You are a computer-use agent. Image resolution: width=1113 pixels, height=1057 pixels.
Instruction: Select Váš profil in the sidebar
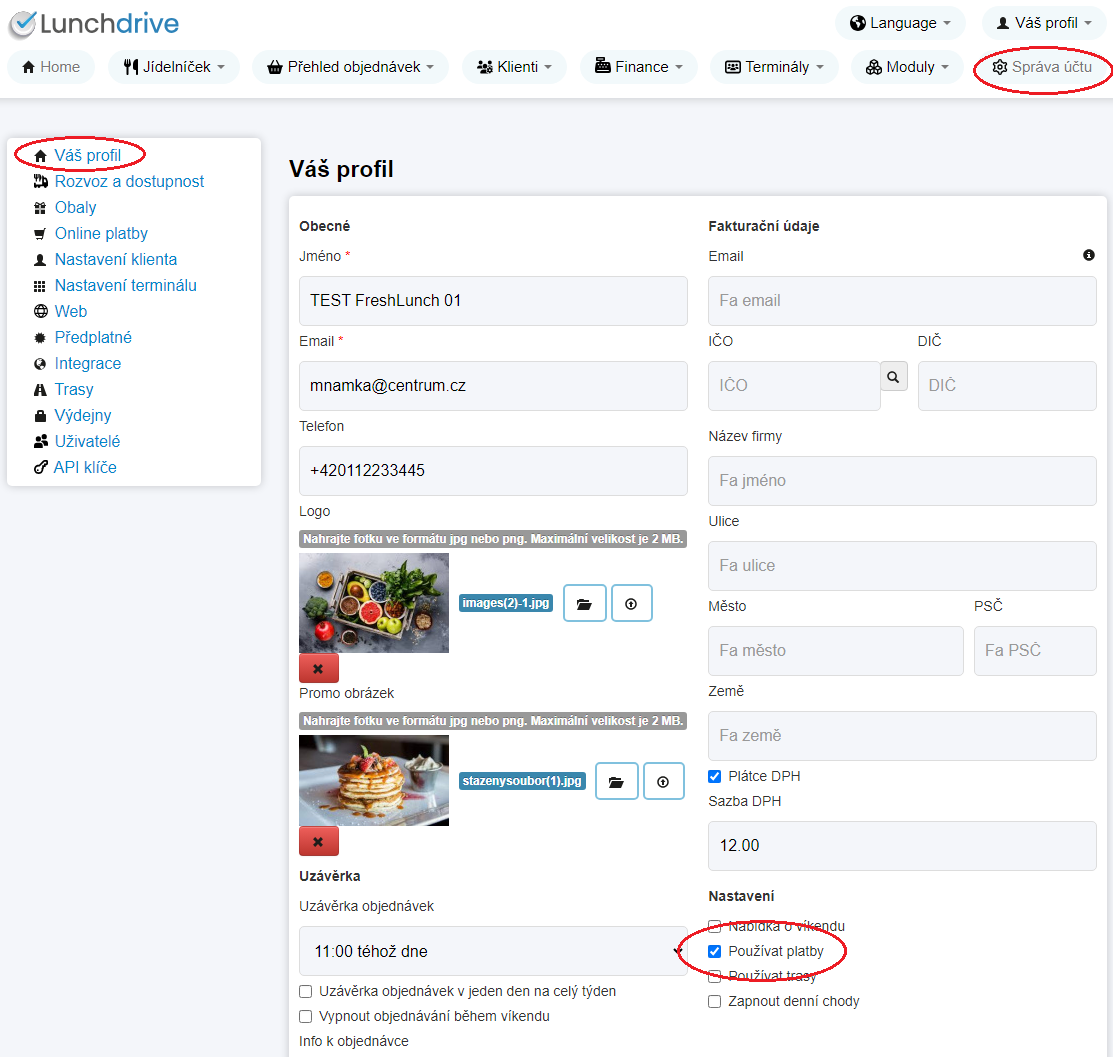click(87, 155)
